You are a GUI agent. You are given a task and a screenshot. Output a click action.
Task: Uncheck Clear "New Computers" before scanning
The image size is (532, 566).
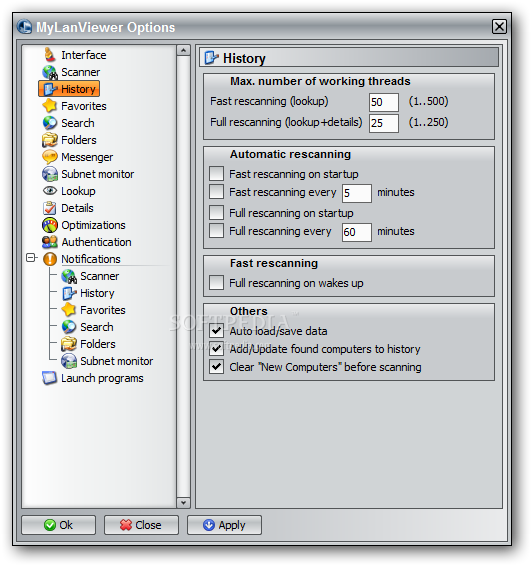(217, 367)
